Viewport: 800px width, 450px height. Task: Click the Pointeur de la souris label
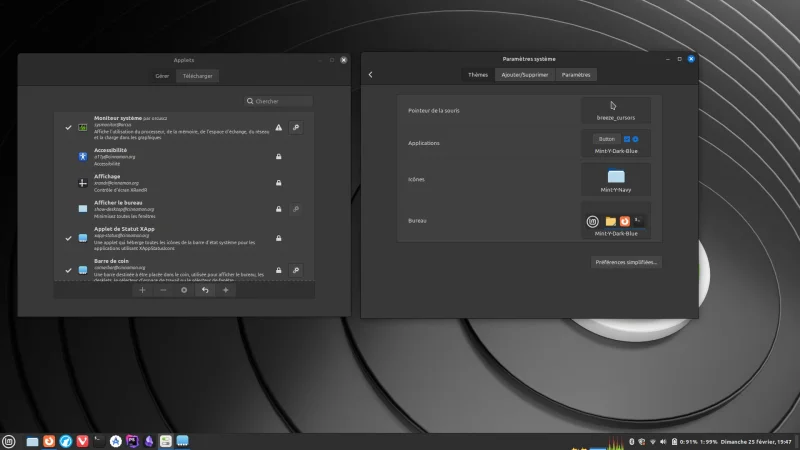pos(434,110)
